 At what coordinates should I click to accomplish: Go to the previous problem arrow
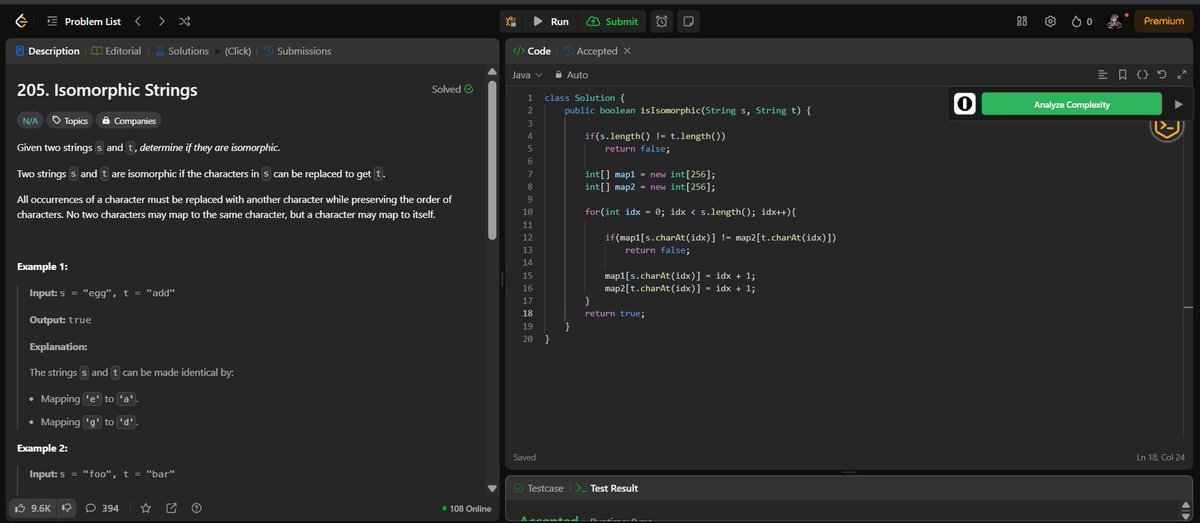click(137, 21)
